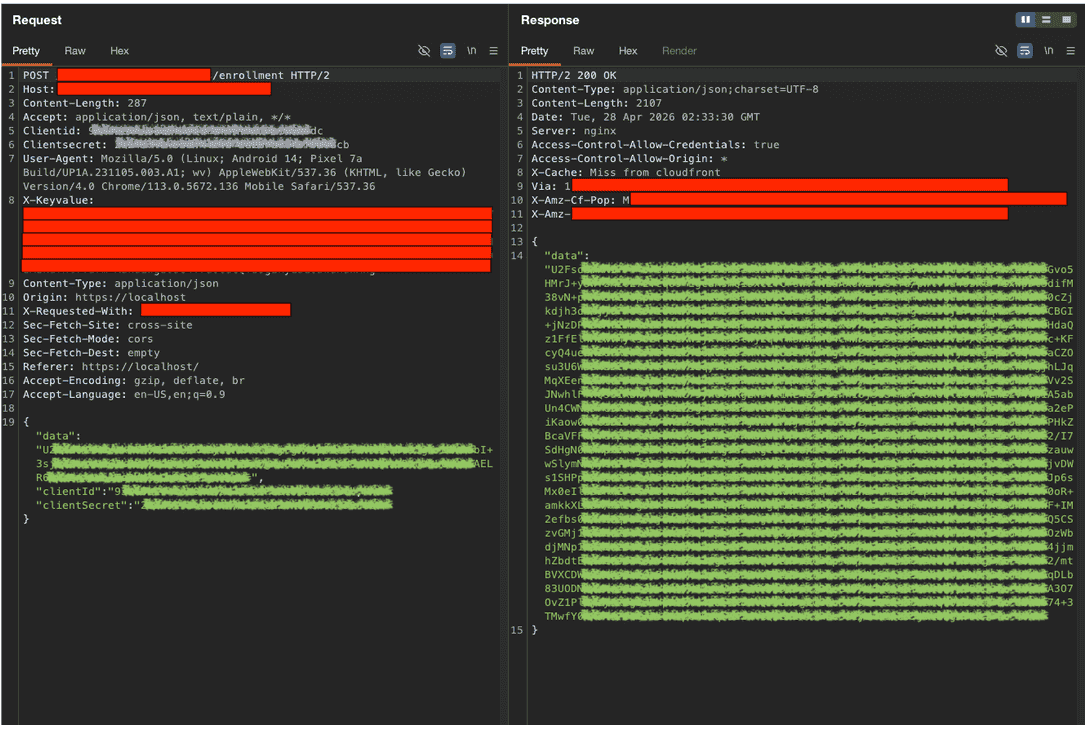Select top-bottom layout icon
The width and height of the screenshot is (1086, 732).
[x=1047, y=19]
